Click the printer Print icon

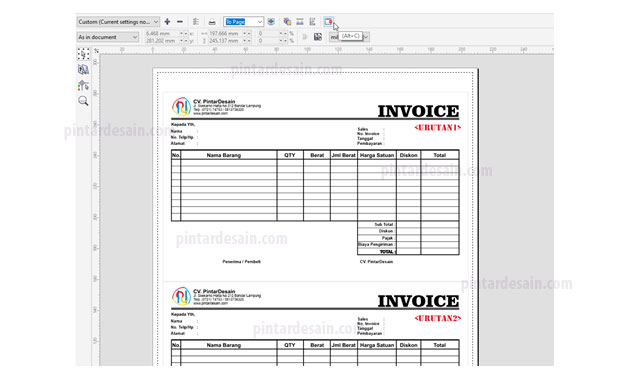click(212, 22)
